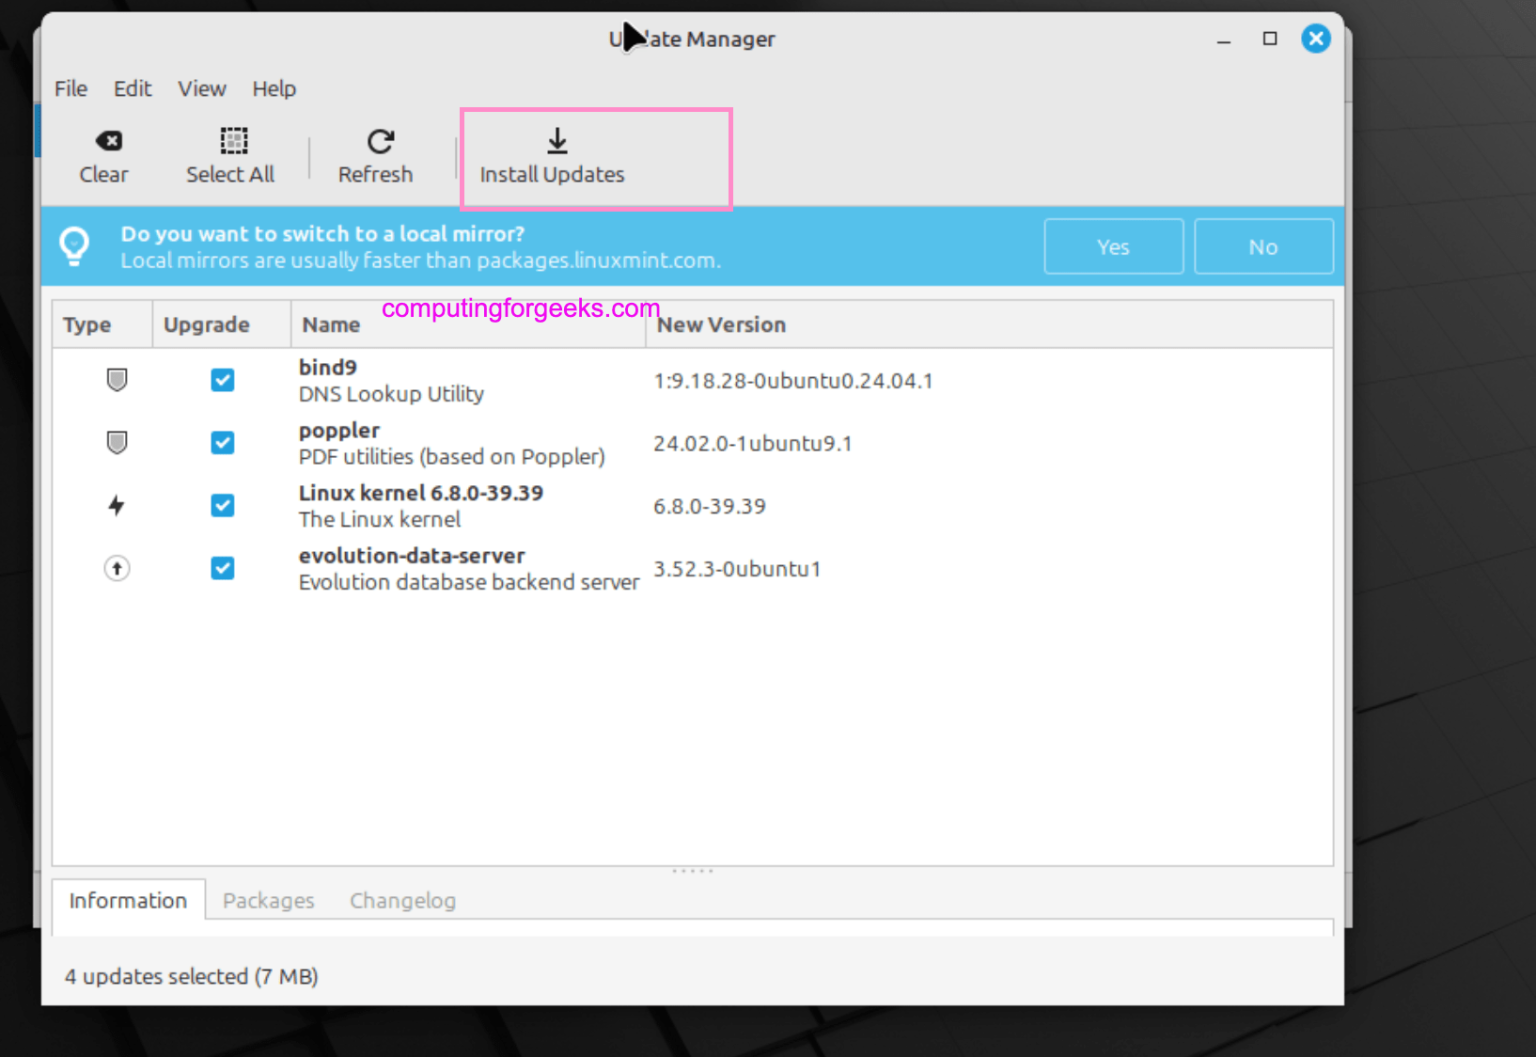Deselect the poppler update checkbox
This screenshot has height=1057, width=1536.
[x=222, y=443]
